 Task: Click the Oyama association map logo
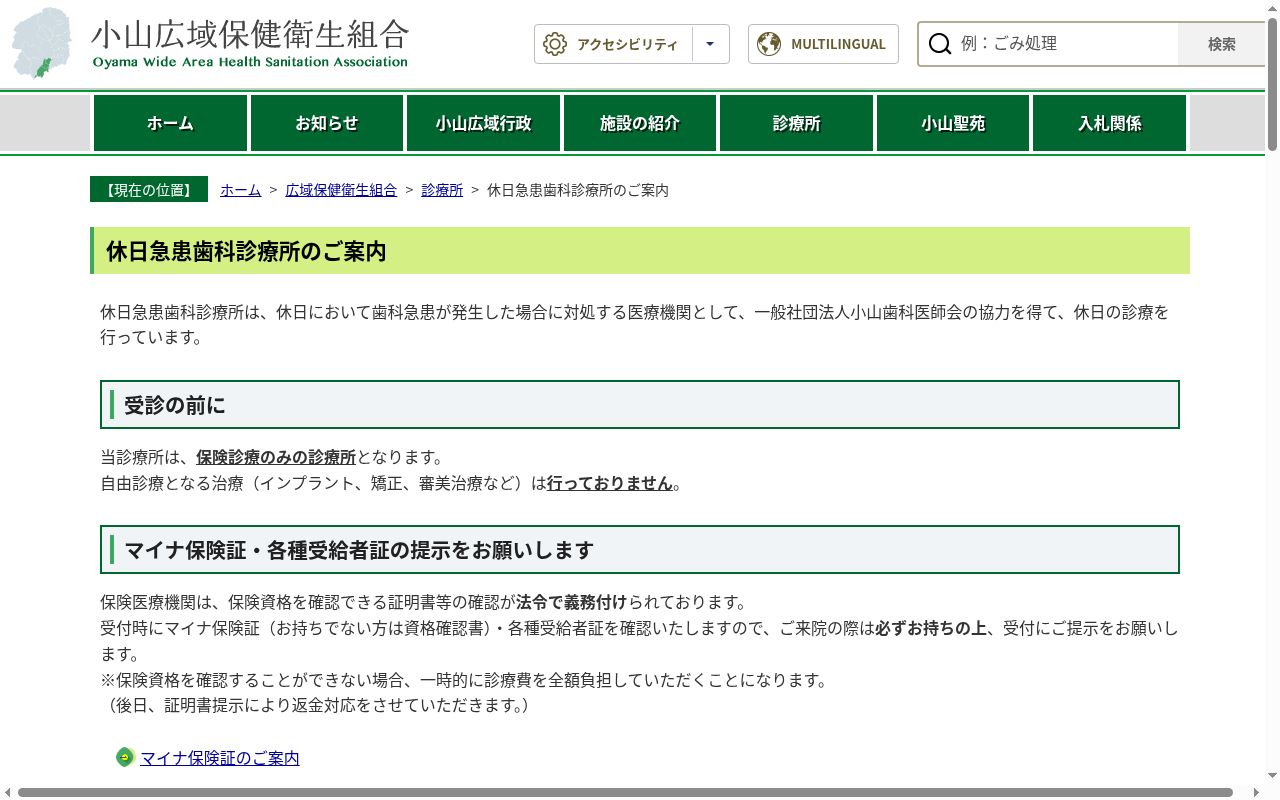42,43
